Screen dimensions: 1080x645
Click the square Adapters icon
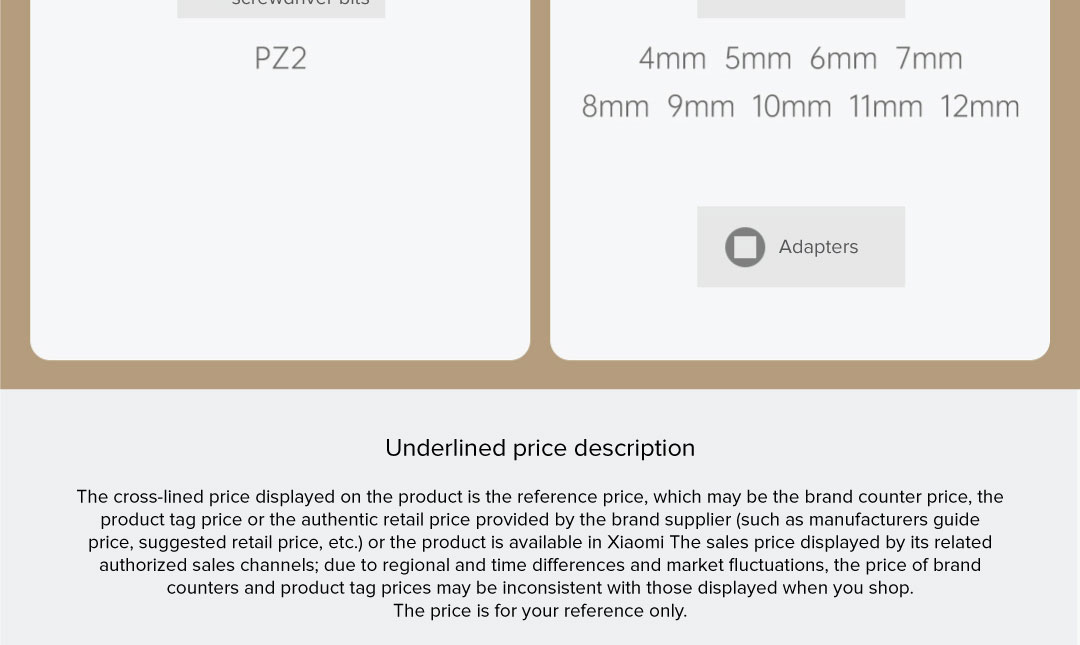745,247
